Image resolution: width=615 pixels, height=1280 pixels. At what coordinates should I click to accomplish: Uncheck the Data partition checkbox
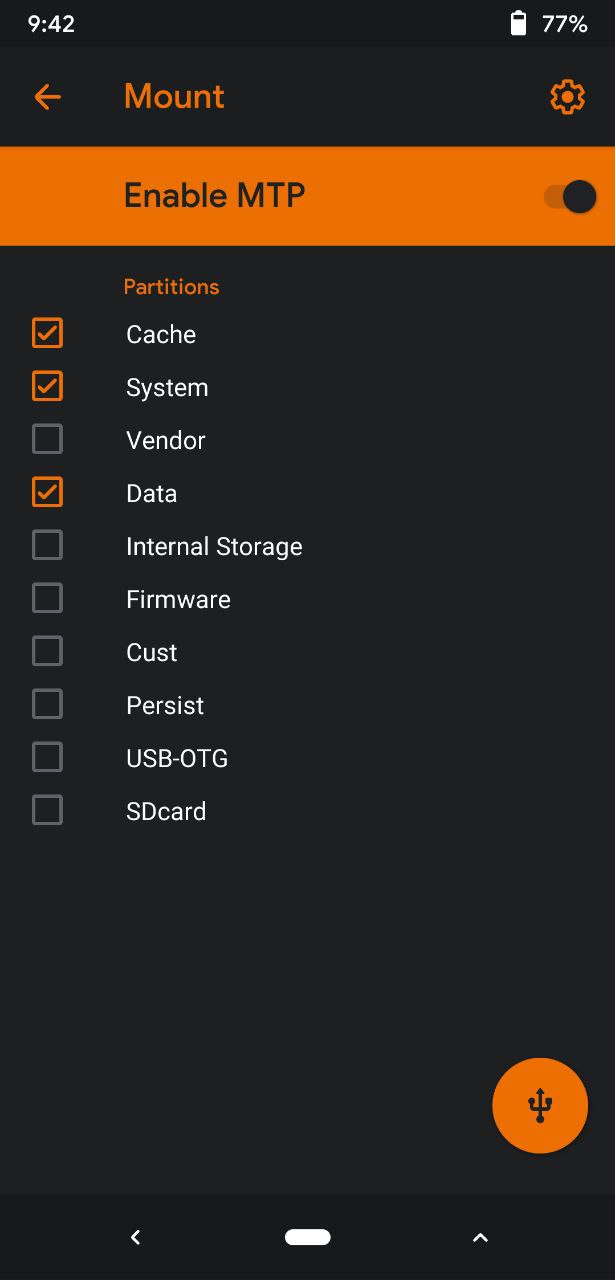pos(47,492)
